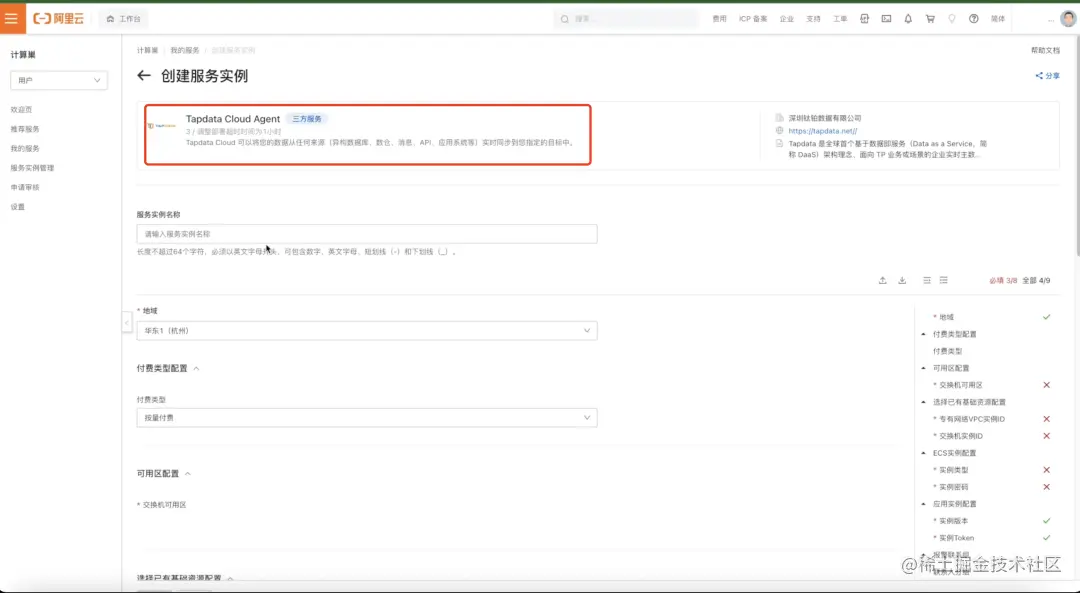Open the user avatar menu
The width and height of the screenshot is (1080, 593).
(1068, 19)
